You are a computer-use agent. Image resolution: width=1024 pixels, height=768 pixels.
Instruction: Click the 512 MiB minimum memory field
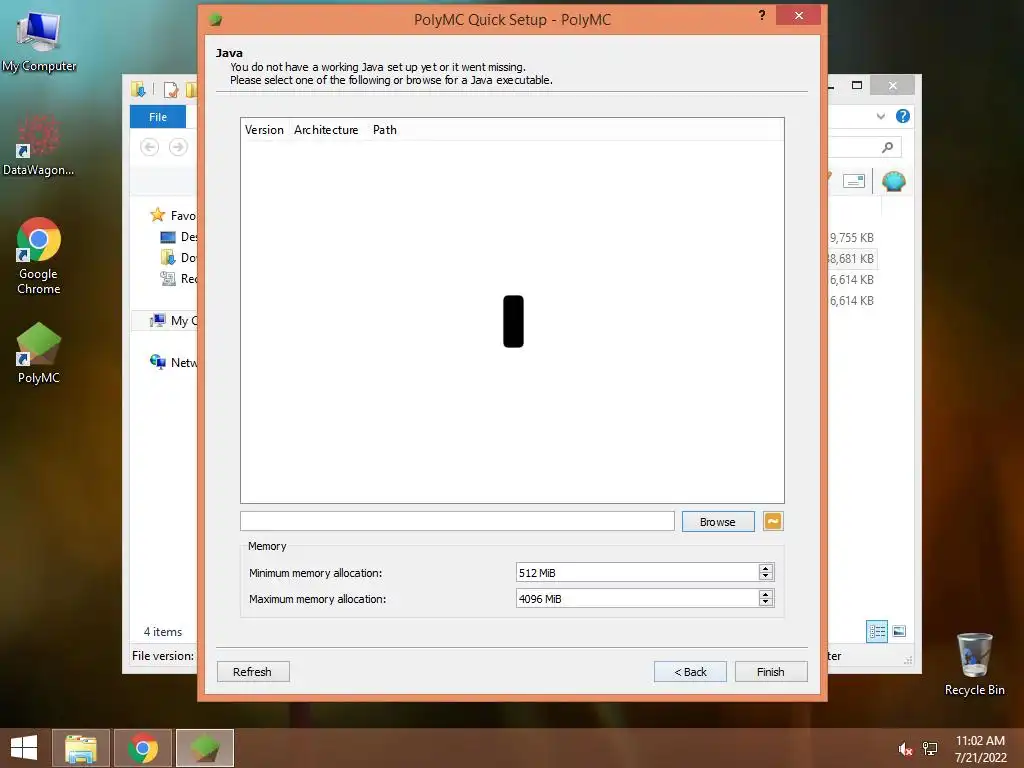[x=637, y=573]
